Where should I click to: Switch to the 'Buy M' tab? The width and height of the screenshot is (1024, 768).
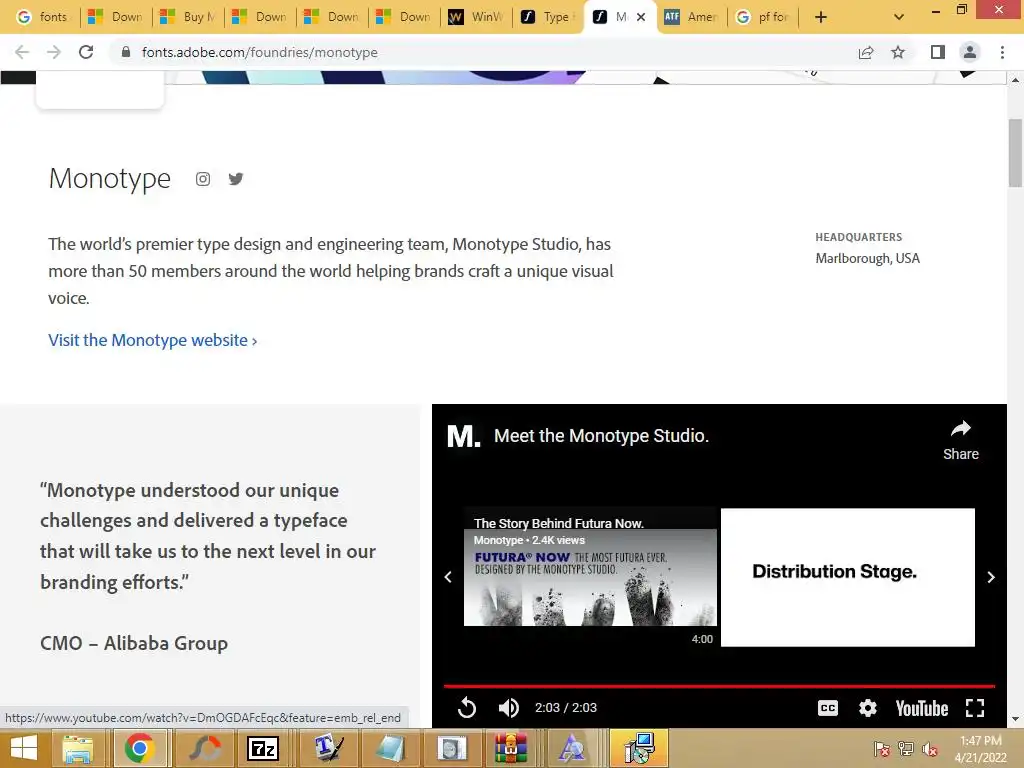click(188, 17)
